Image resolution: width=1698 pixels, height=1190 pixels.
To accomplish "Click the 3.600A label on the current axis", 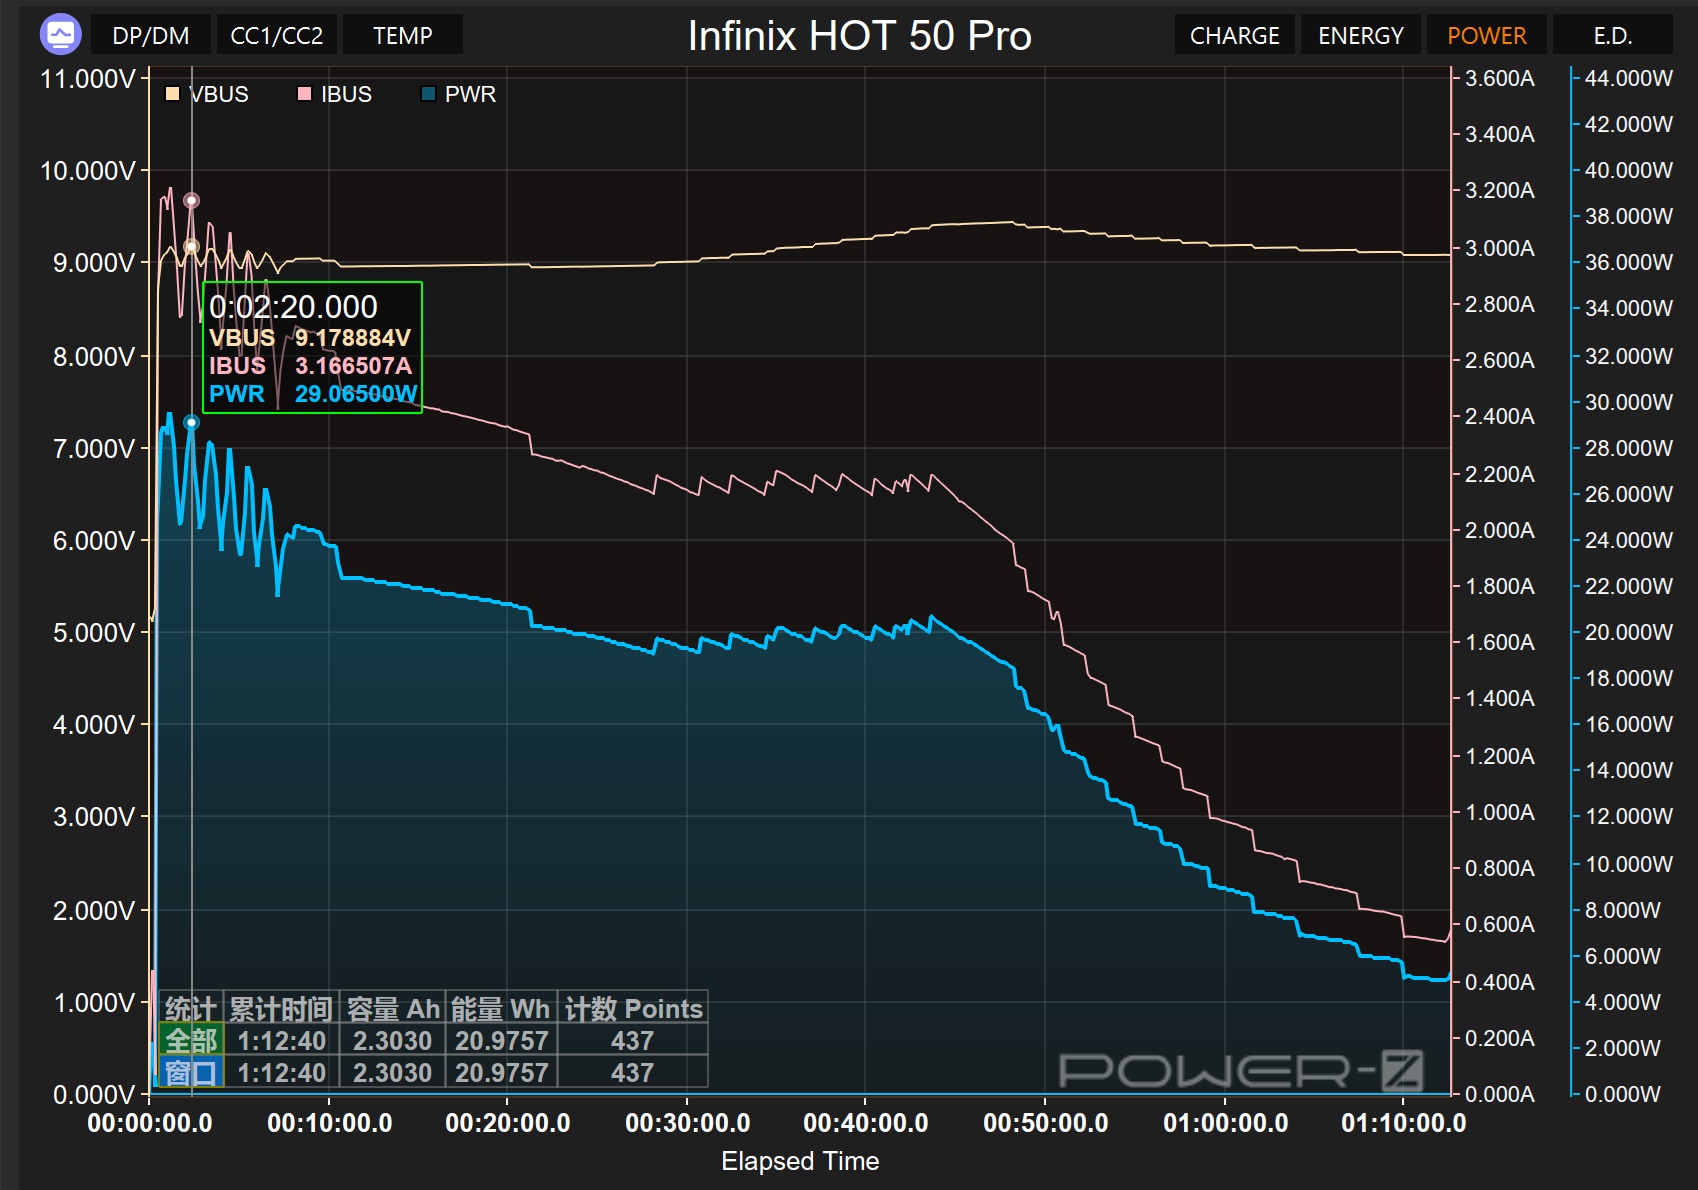I will click(1499, 78).
